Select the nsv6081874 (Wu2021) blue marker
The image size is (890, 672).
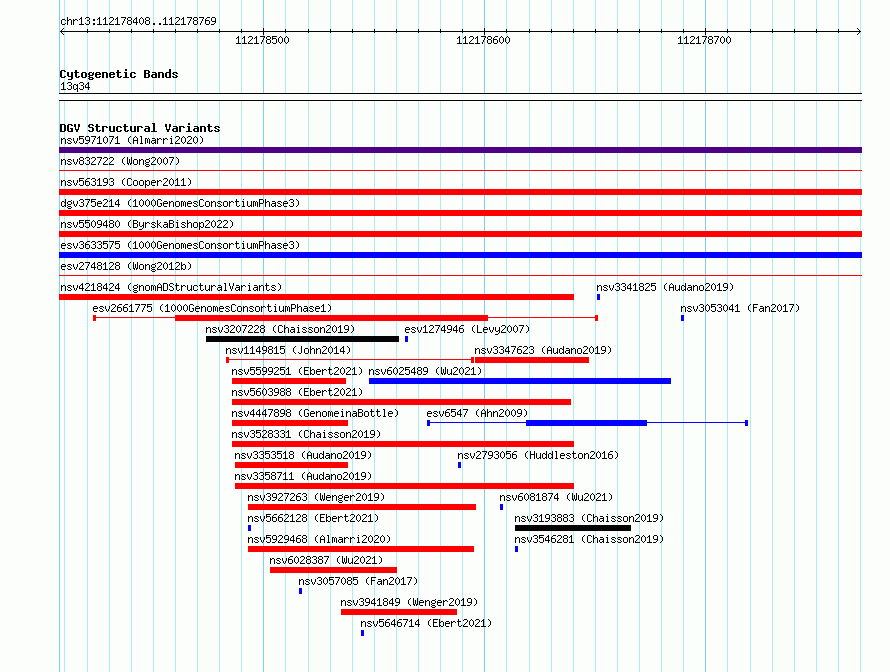click(501, 507)
